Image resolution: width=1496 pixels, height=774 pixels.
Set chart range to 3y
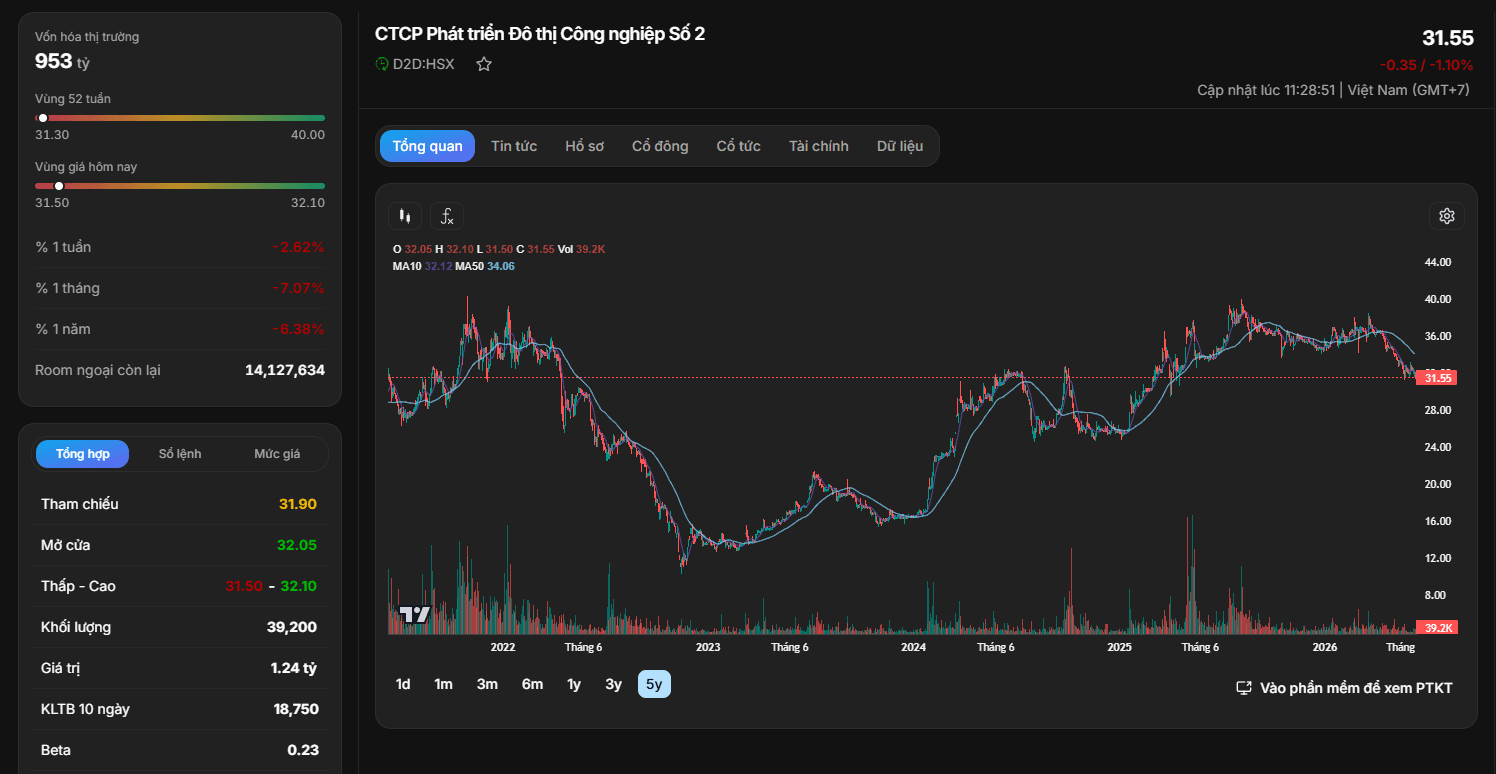614,684
